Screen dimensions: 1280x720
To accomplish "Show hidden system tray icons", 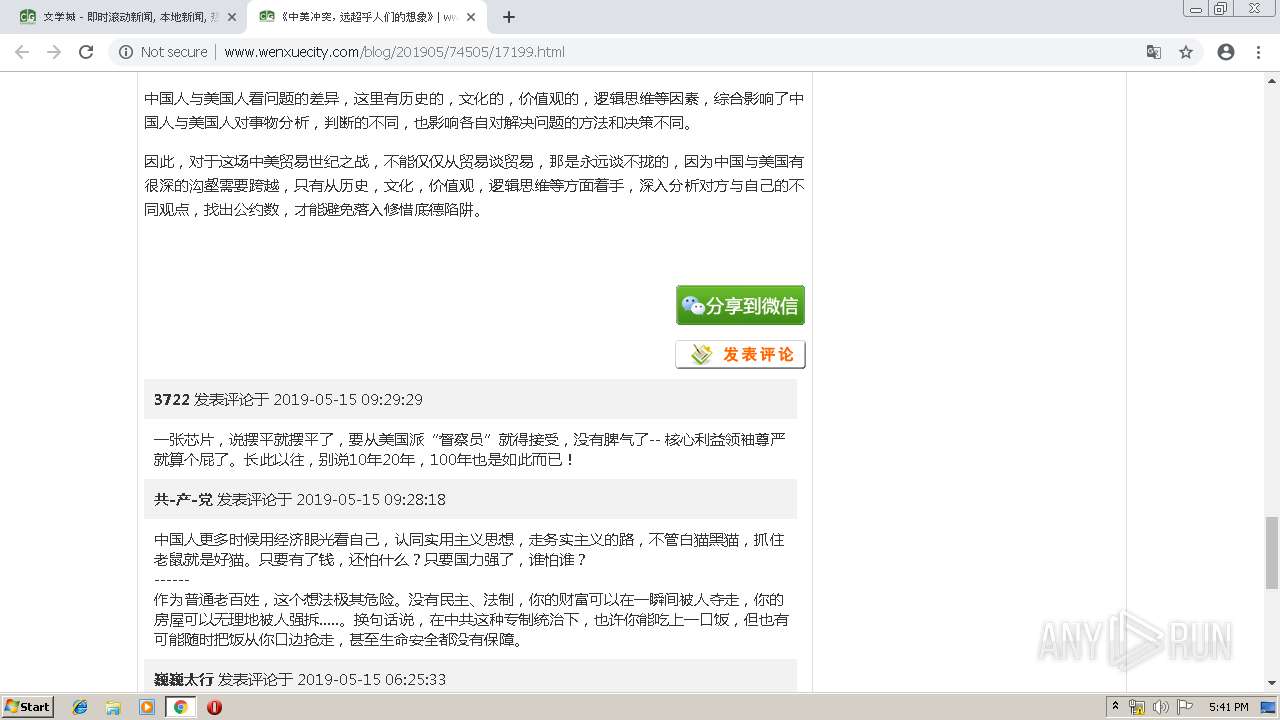I will coord(1115,707).
